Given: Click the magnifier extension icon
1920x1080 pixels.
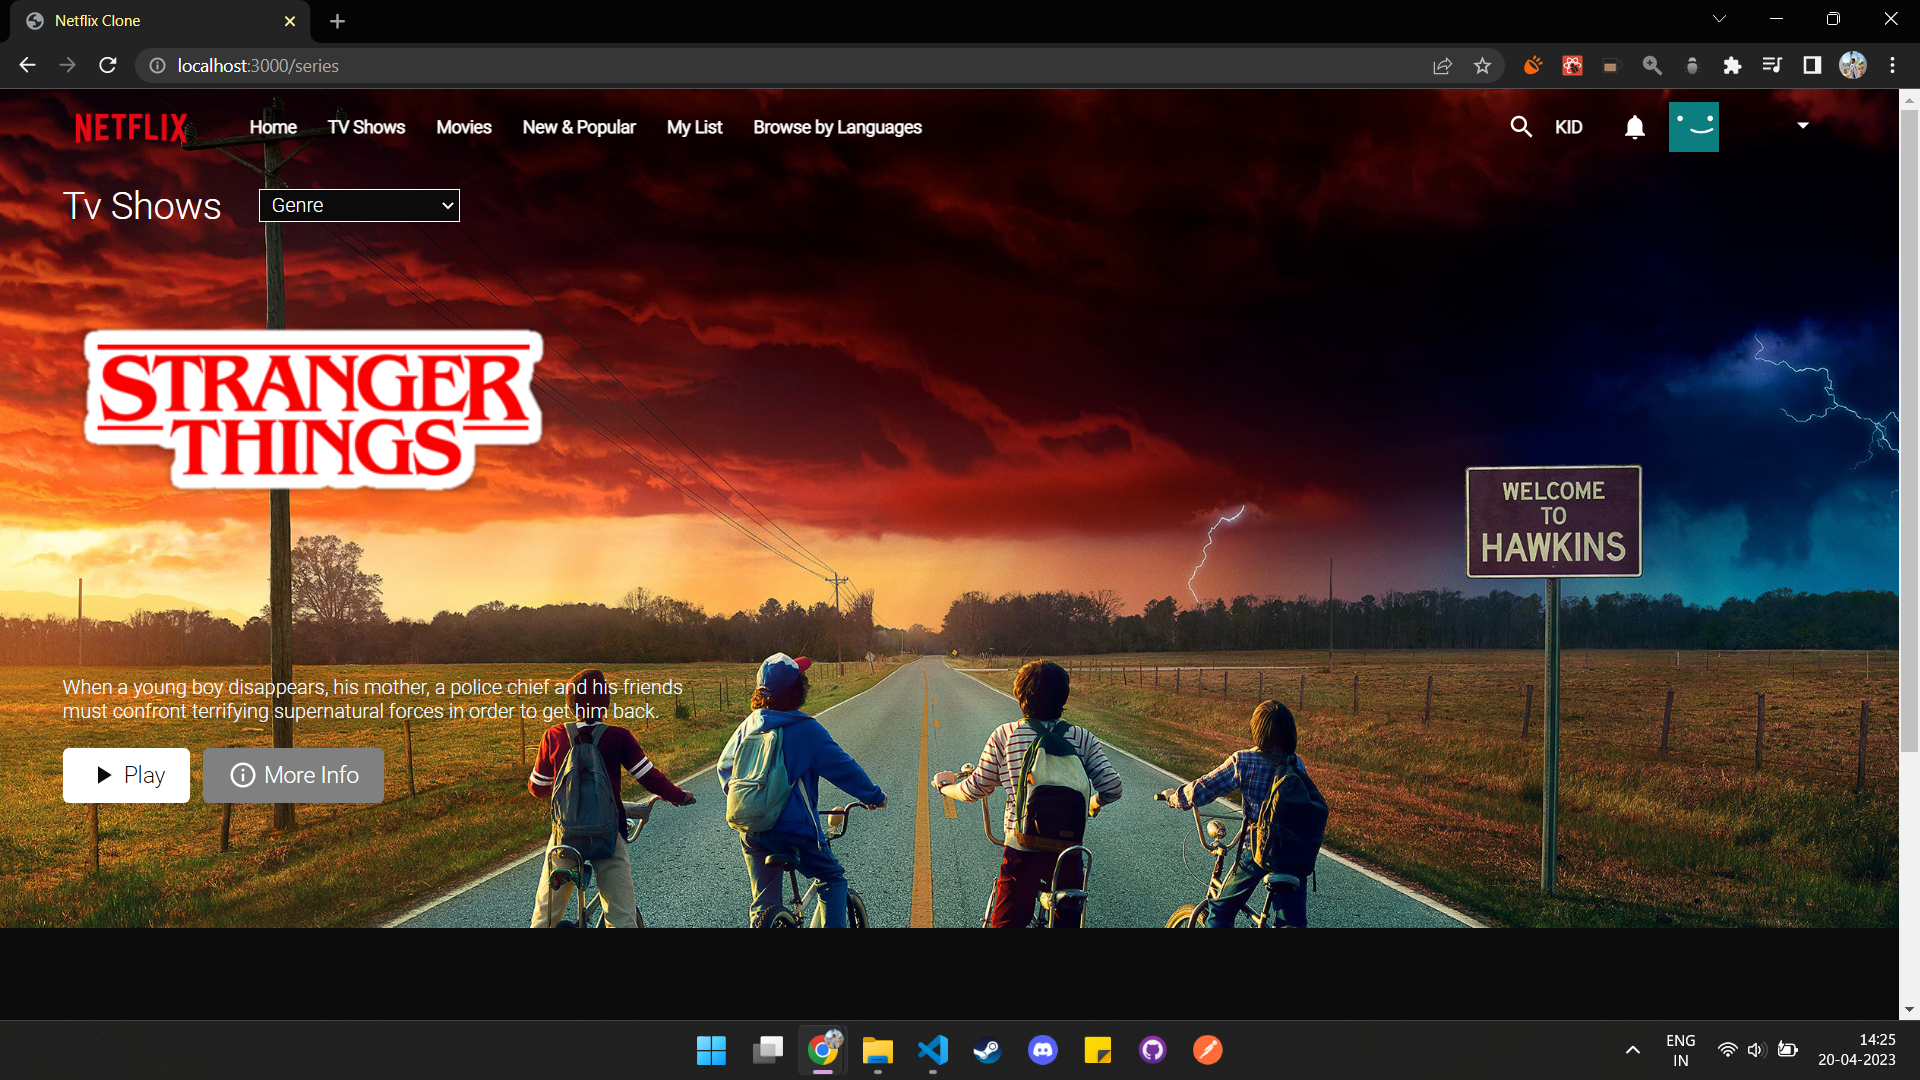Looking at the screenshot, I should click(1652, 65).
